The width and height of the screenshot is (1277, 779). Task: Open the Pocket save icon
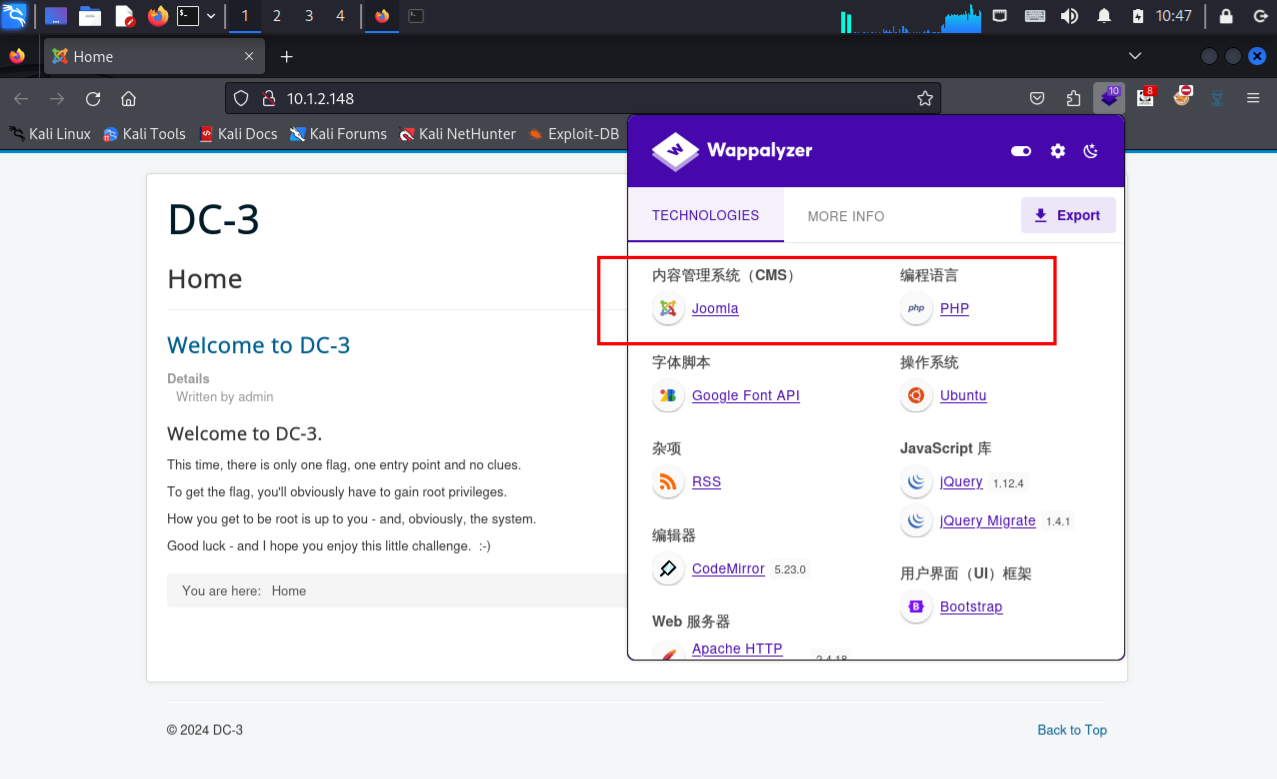coord(1038,98)
